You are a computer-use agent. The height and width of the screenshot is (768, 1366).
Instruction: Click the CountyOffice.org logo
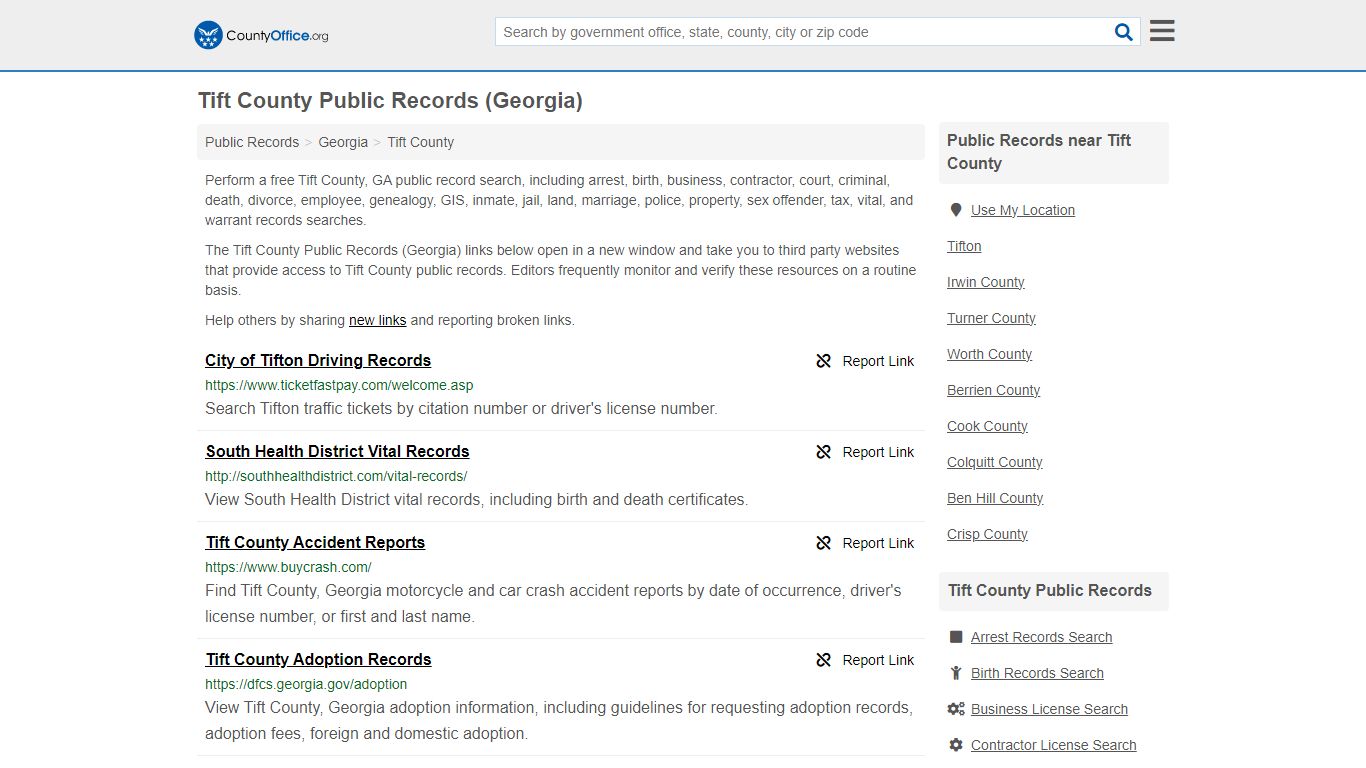click(261, 35)
